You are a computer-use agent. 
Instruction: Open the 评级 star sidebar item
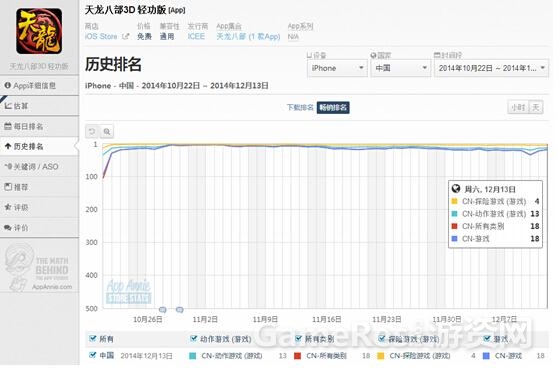[x=39, y=207]
